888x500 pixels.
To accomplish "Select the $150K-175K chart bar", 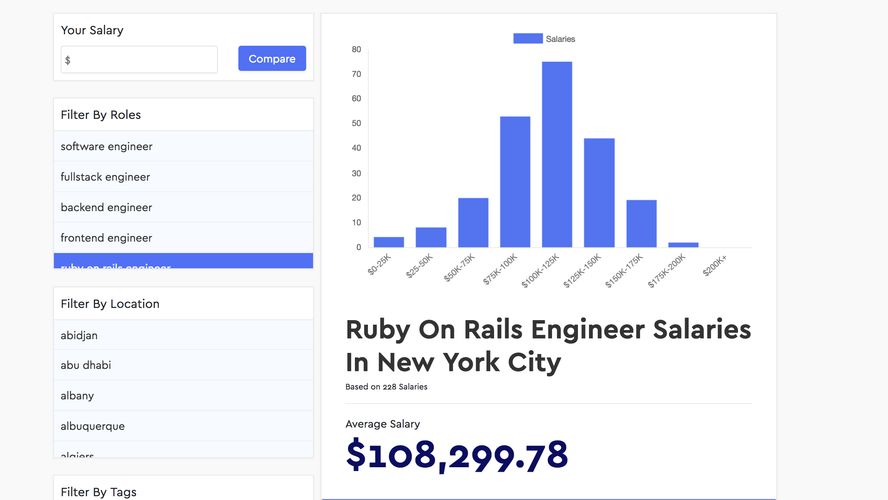I will coord(641,224).
